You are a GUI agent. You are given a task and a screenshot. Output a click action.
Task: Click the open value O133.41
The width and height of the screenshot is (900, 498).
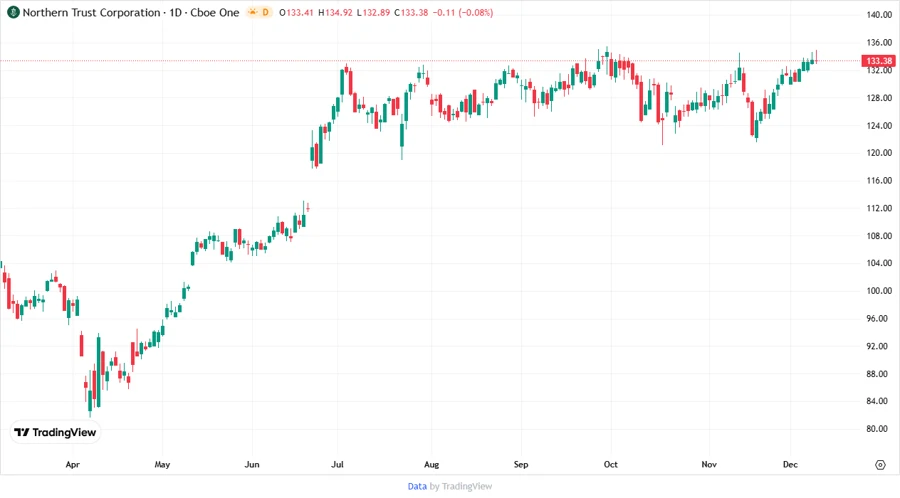click(x=296, y=12)
